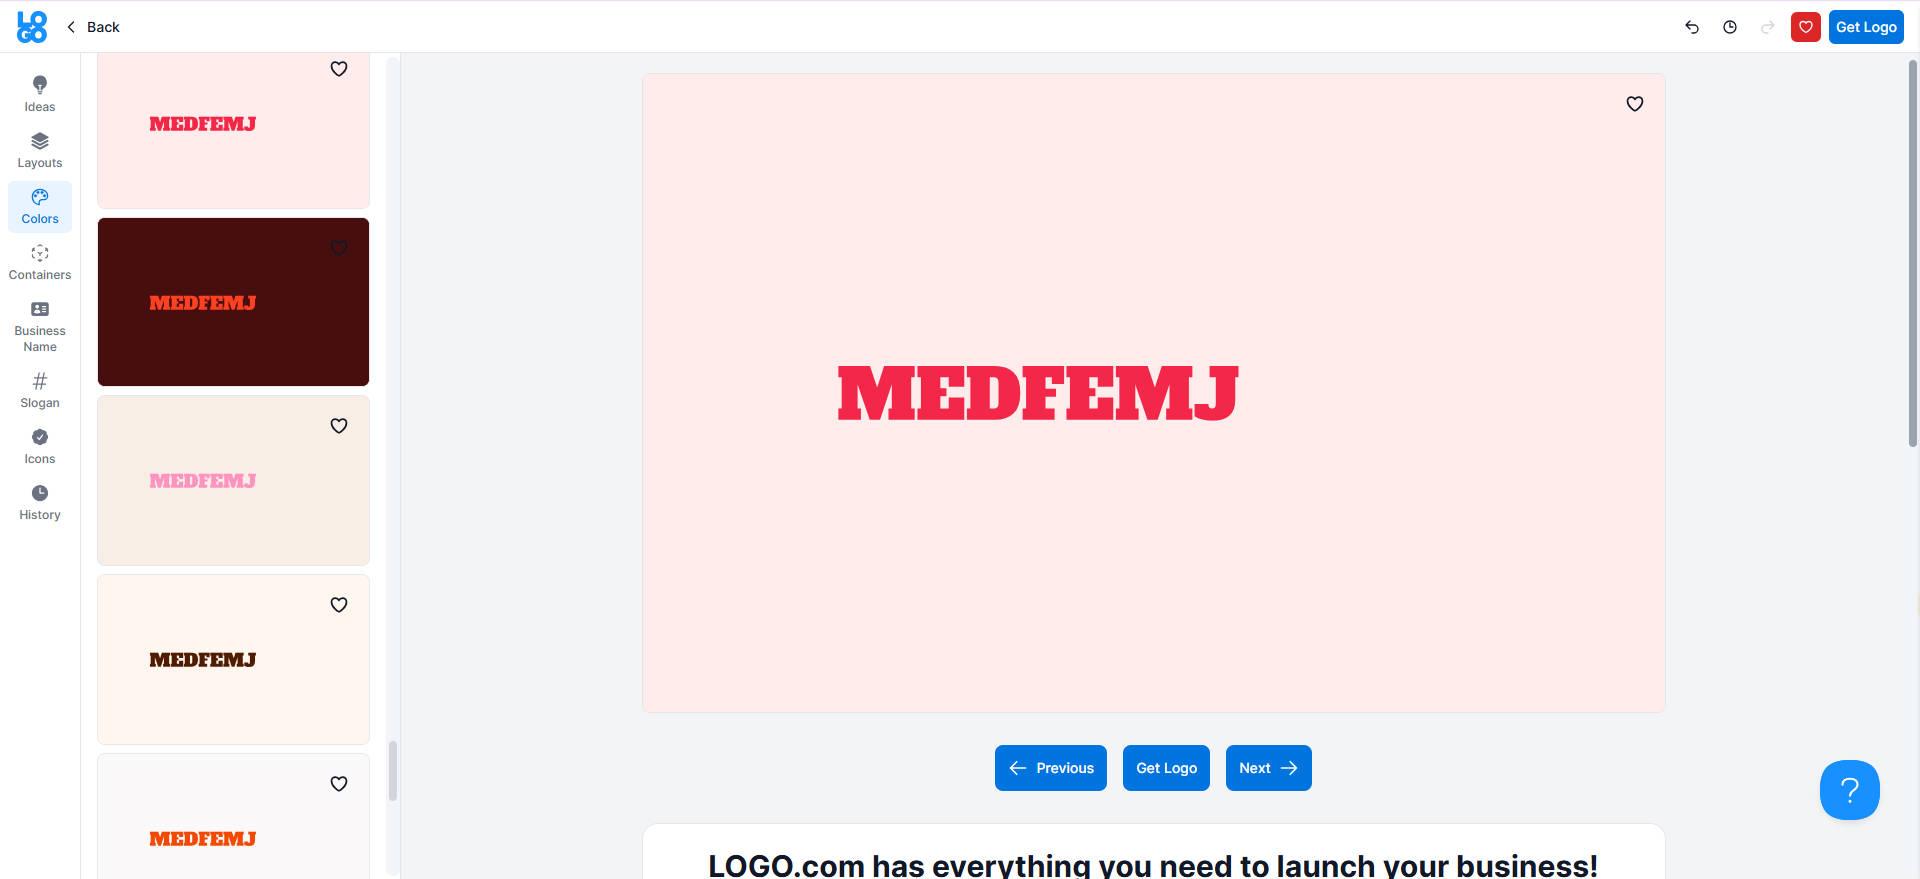Viewport: 1920px width, 879px height.
Task: Favorite the main logo preview with heart
Action: tap(1634, 103)
